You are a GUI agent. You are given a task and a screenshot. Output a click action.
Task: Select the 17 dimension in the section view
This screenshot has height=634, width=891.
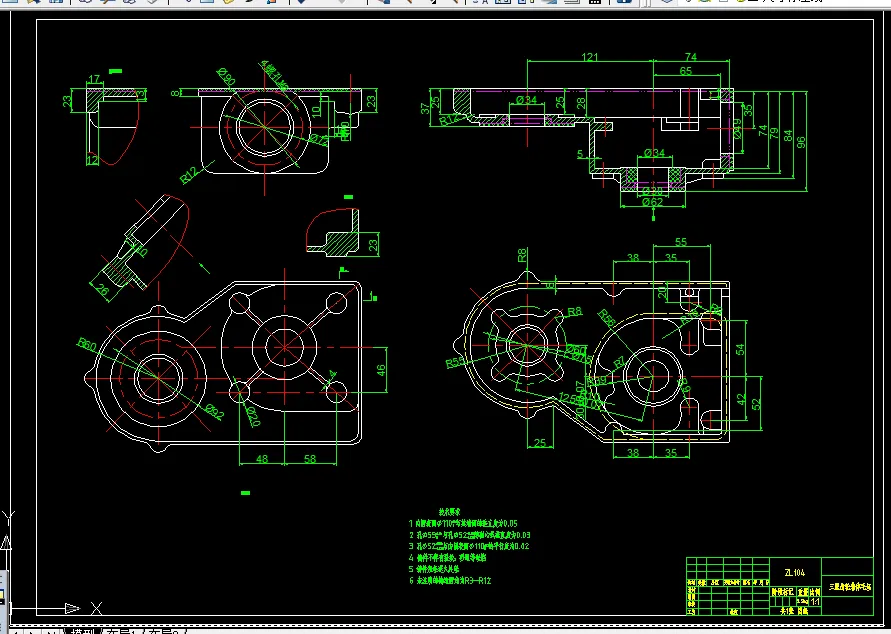tap(94, 79)
